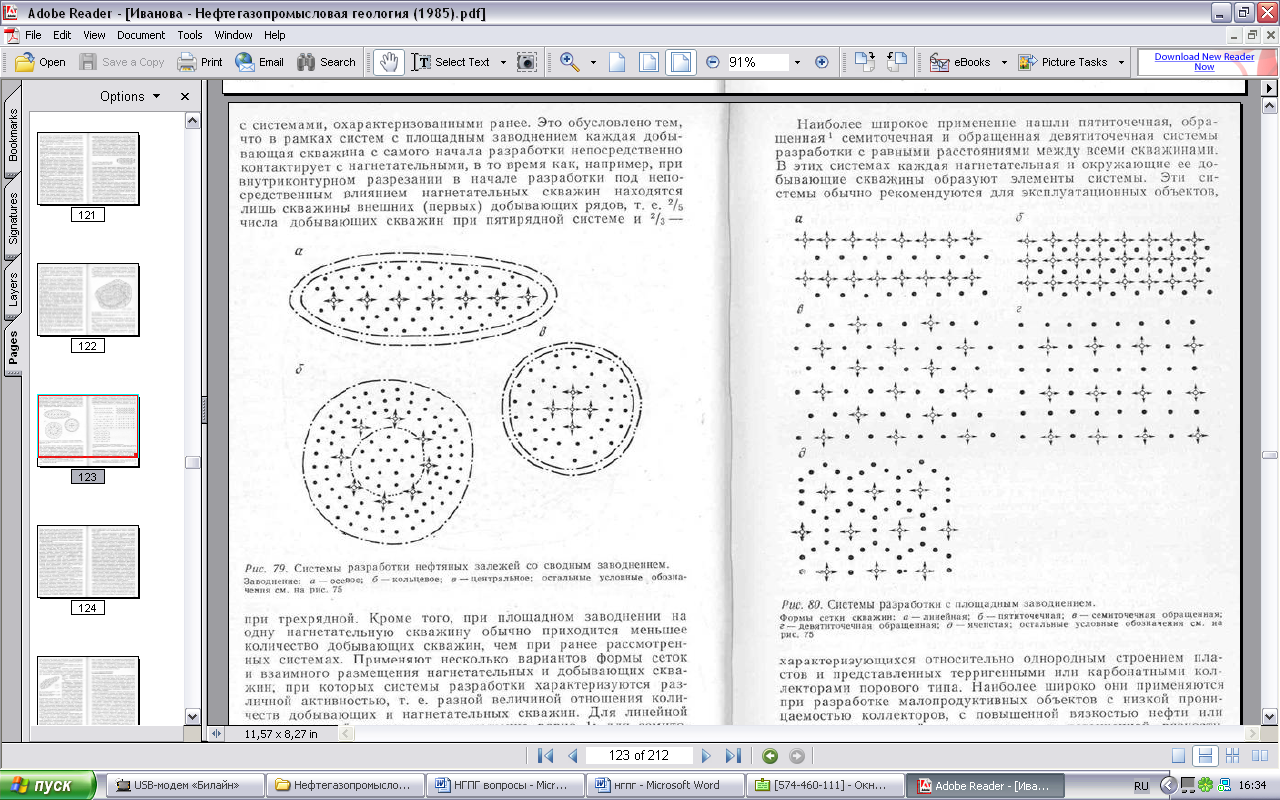Expand the zoom tool dropdown arrow
Screen dimensions: 1280x800
click(593, 62)
